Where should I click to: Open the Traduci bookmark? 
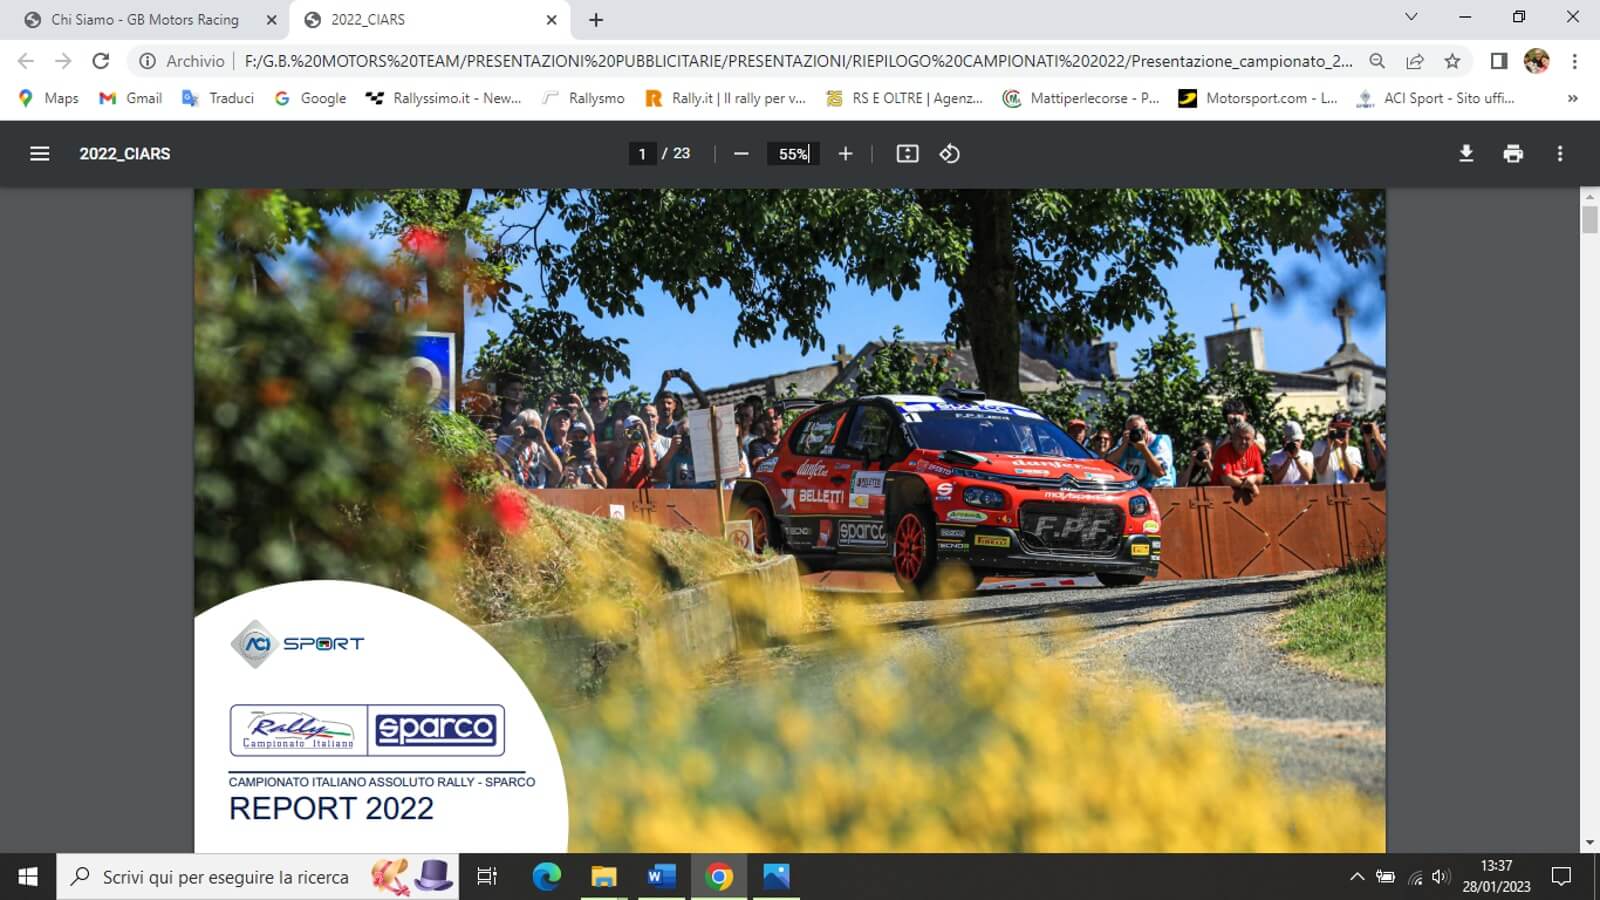(218, 98)
